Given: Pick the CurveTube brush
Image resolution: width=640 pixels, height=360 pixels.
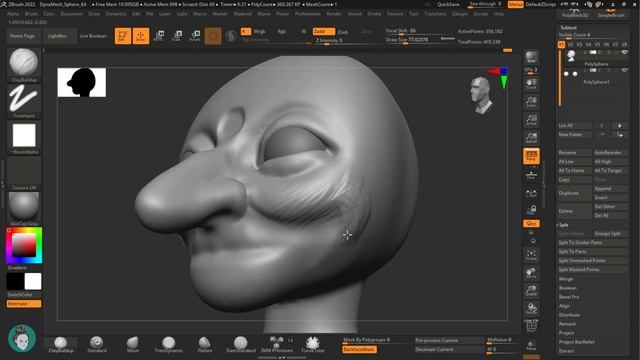Looking at the screenshot, I should [x=313, y=345].
